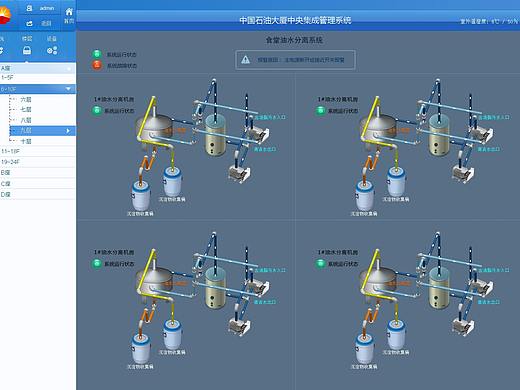Viewport: 520px width, 390px height.
Task: Click the red fault-status icon in the legend
Action: (97, 65)
